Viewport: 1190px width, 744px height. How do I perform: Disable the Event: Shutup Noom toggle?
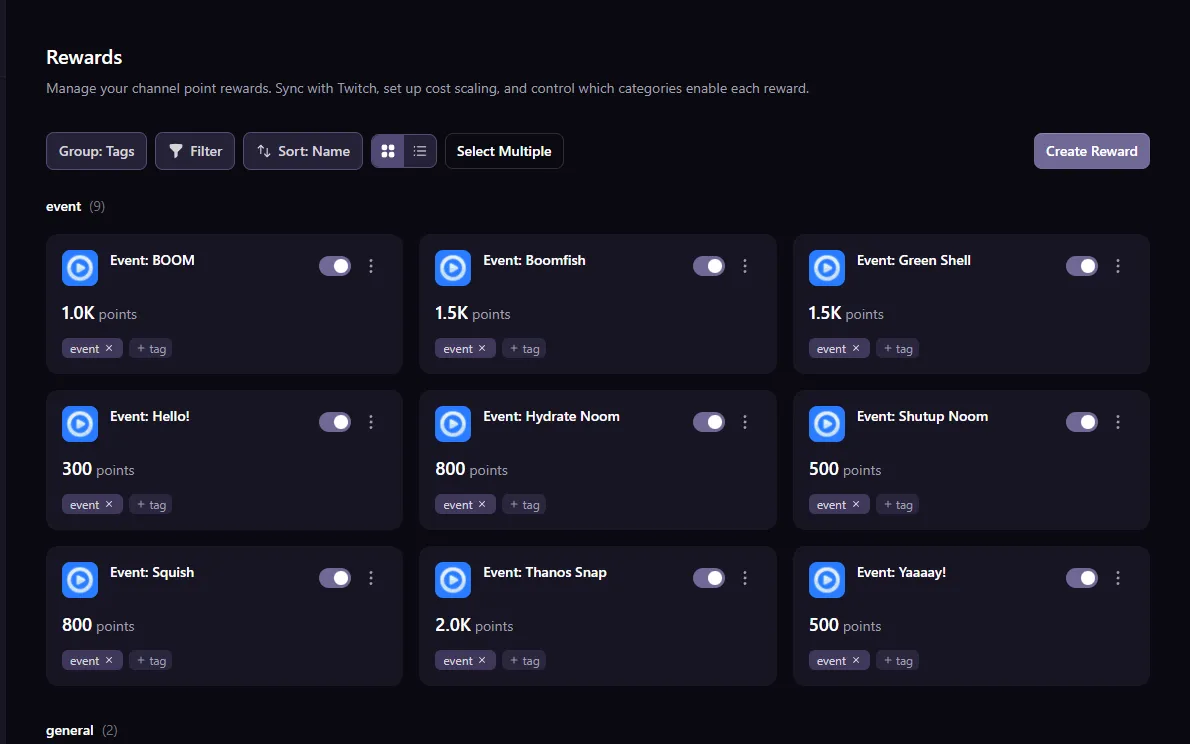pyautogui.click(x=1082, y=421)
